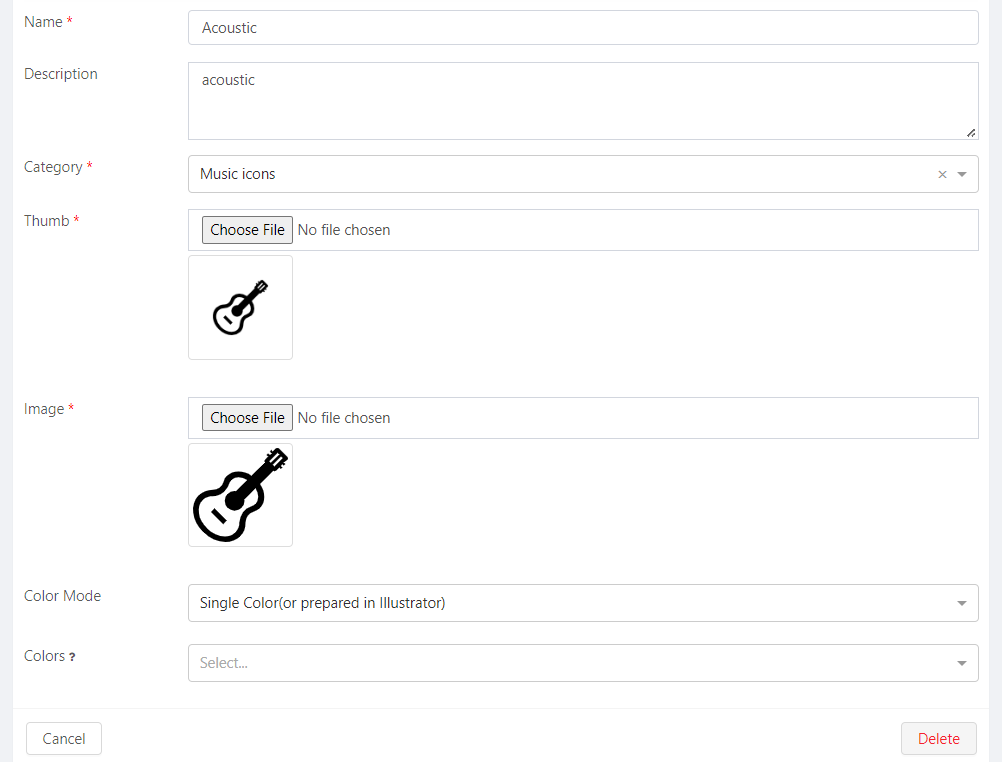Delete this Acoustic item
1002x762 pixels.
[x=938, y=739]
